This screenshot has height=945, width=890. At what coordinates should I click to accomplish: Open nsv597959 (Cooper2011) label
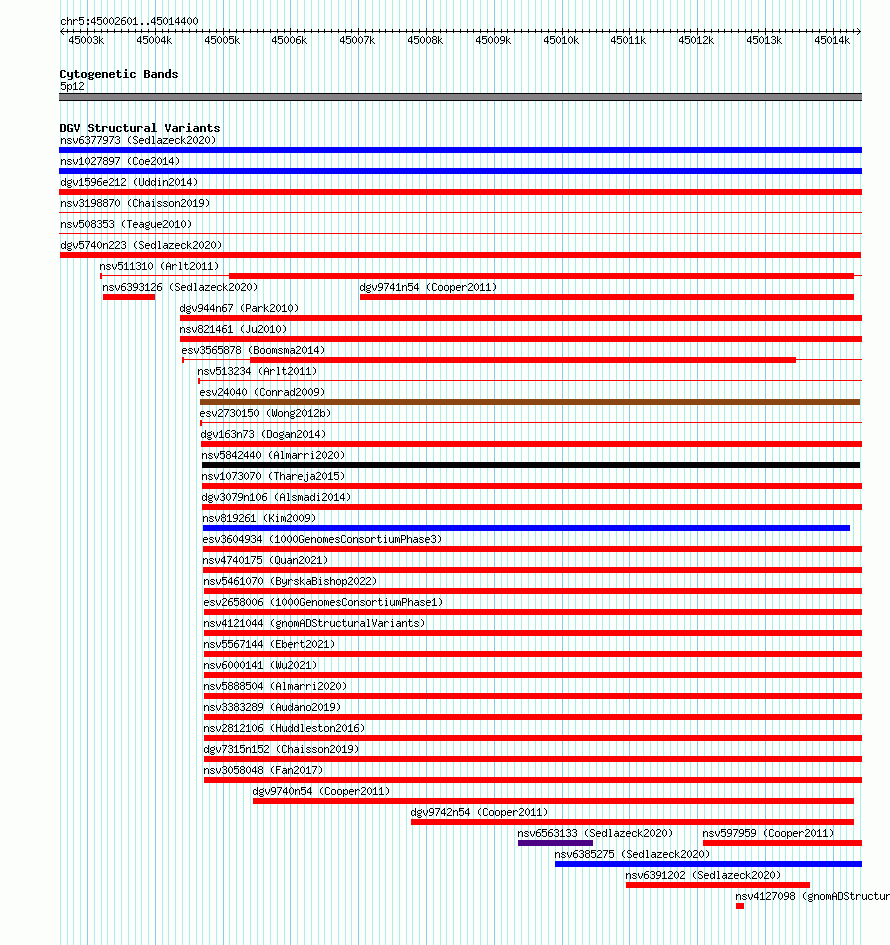pyautogui.click(x=768, y=834)
